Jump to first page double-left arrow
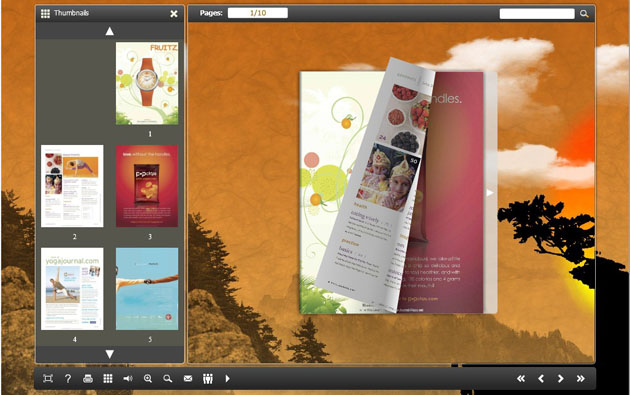Screen dimensions: 630x395 [x=521, y=379]
